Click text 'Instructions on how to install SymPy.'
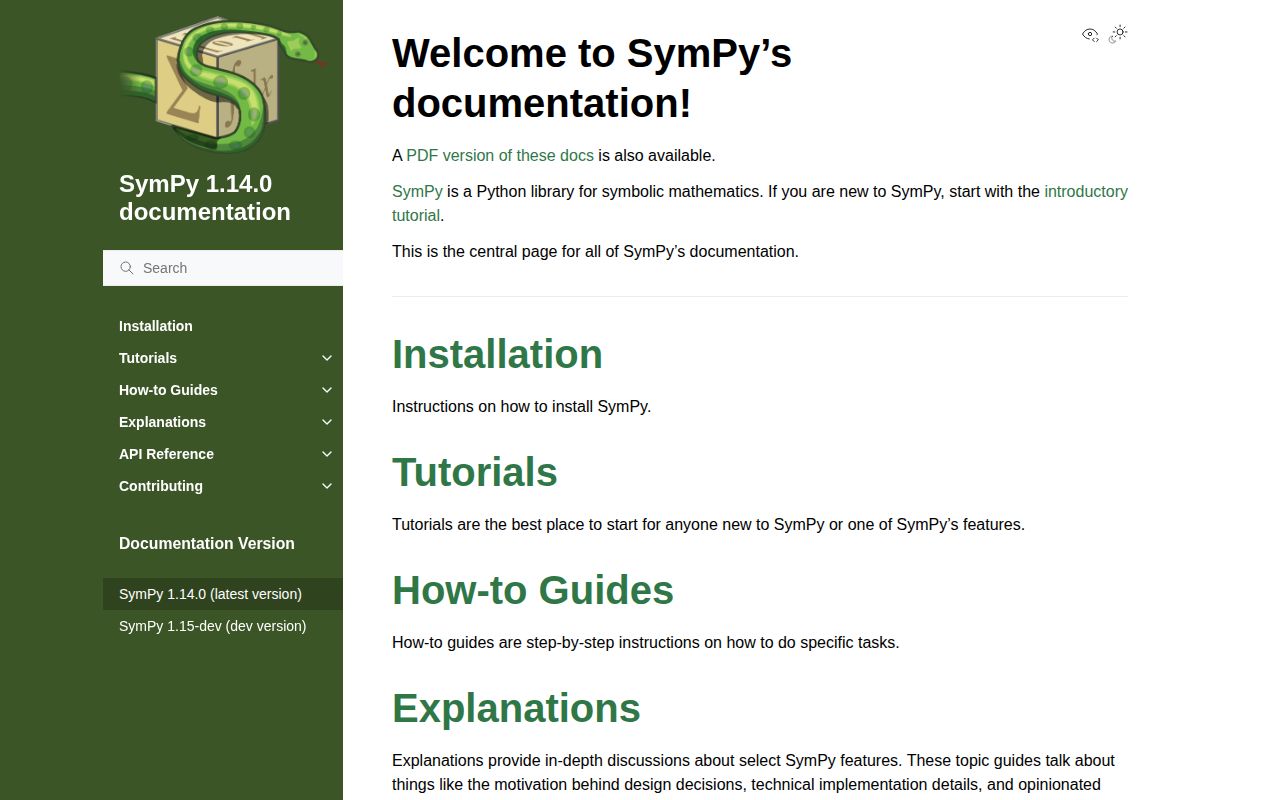 click(521, 406)
